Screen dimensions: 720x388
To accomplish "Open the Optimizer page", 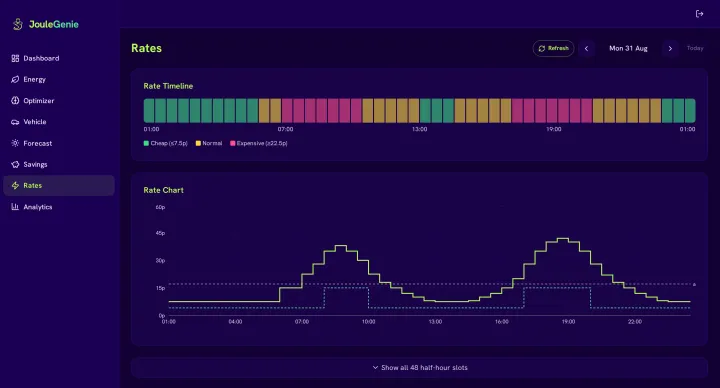I will pos(59,101).
